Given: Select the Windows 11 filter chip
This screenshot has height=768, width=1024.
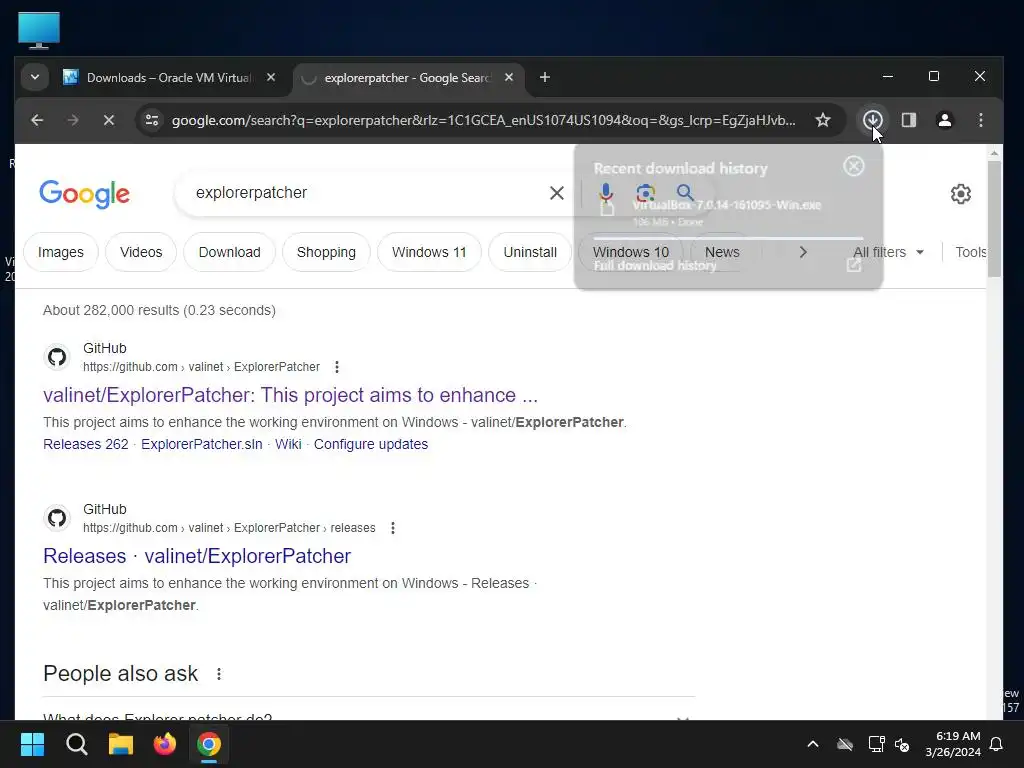Looking at the screenshot, I should pyautogui.click(x=429, y=252).
